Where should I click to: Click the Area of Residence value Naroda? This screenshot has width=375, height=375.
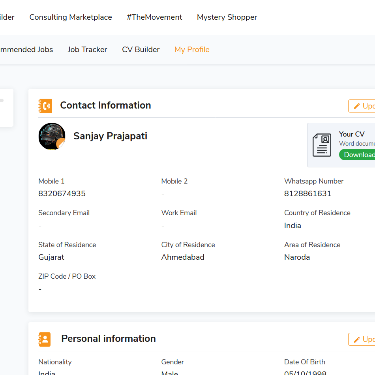tap(297, 257)
